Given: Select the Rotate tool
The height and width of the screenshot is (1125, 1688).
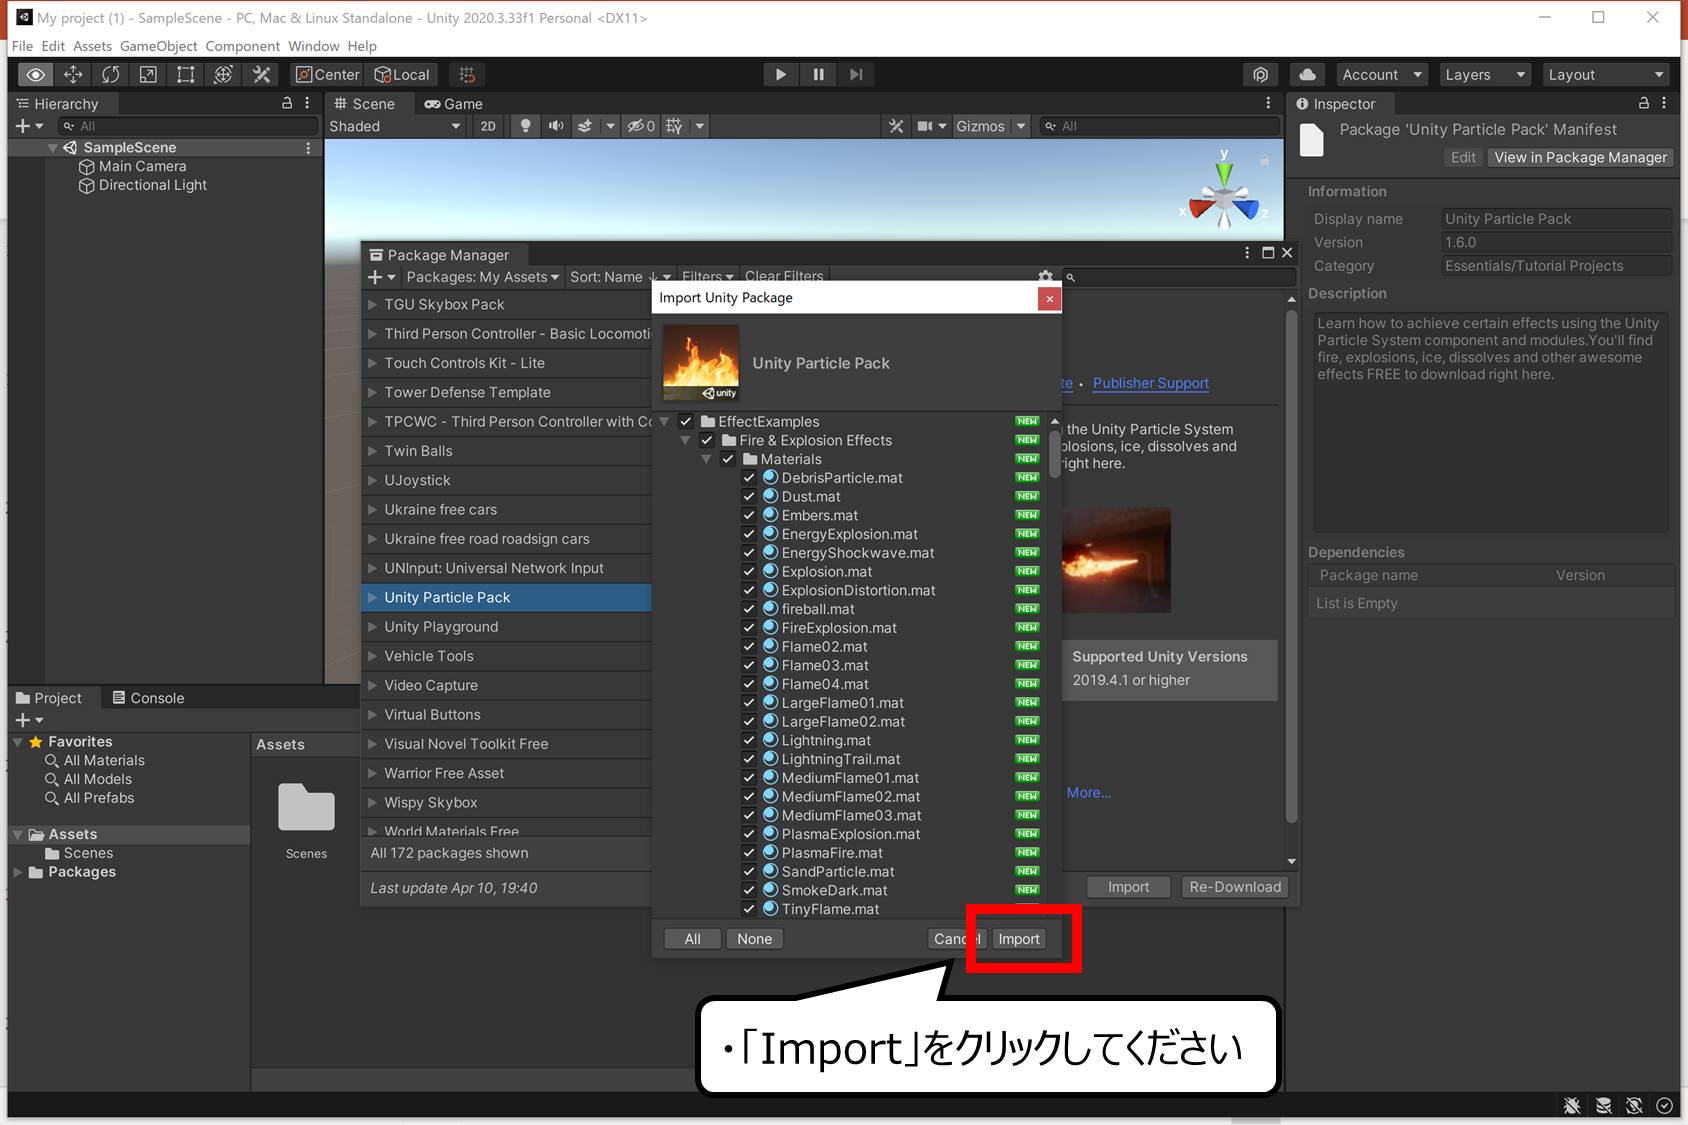Looking at the screenshot, I should [110, 75].
